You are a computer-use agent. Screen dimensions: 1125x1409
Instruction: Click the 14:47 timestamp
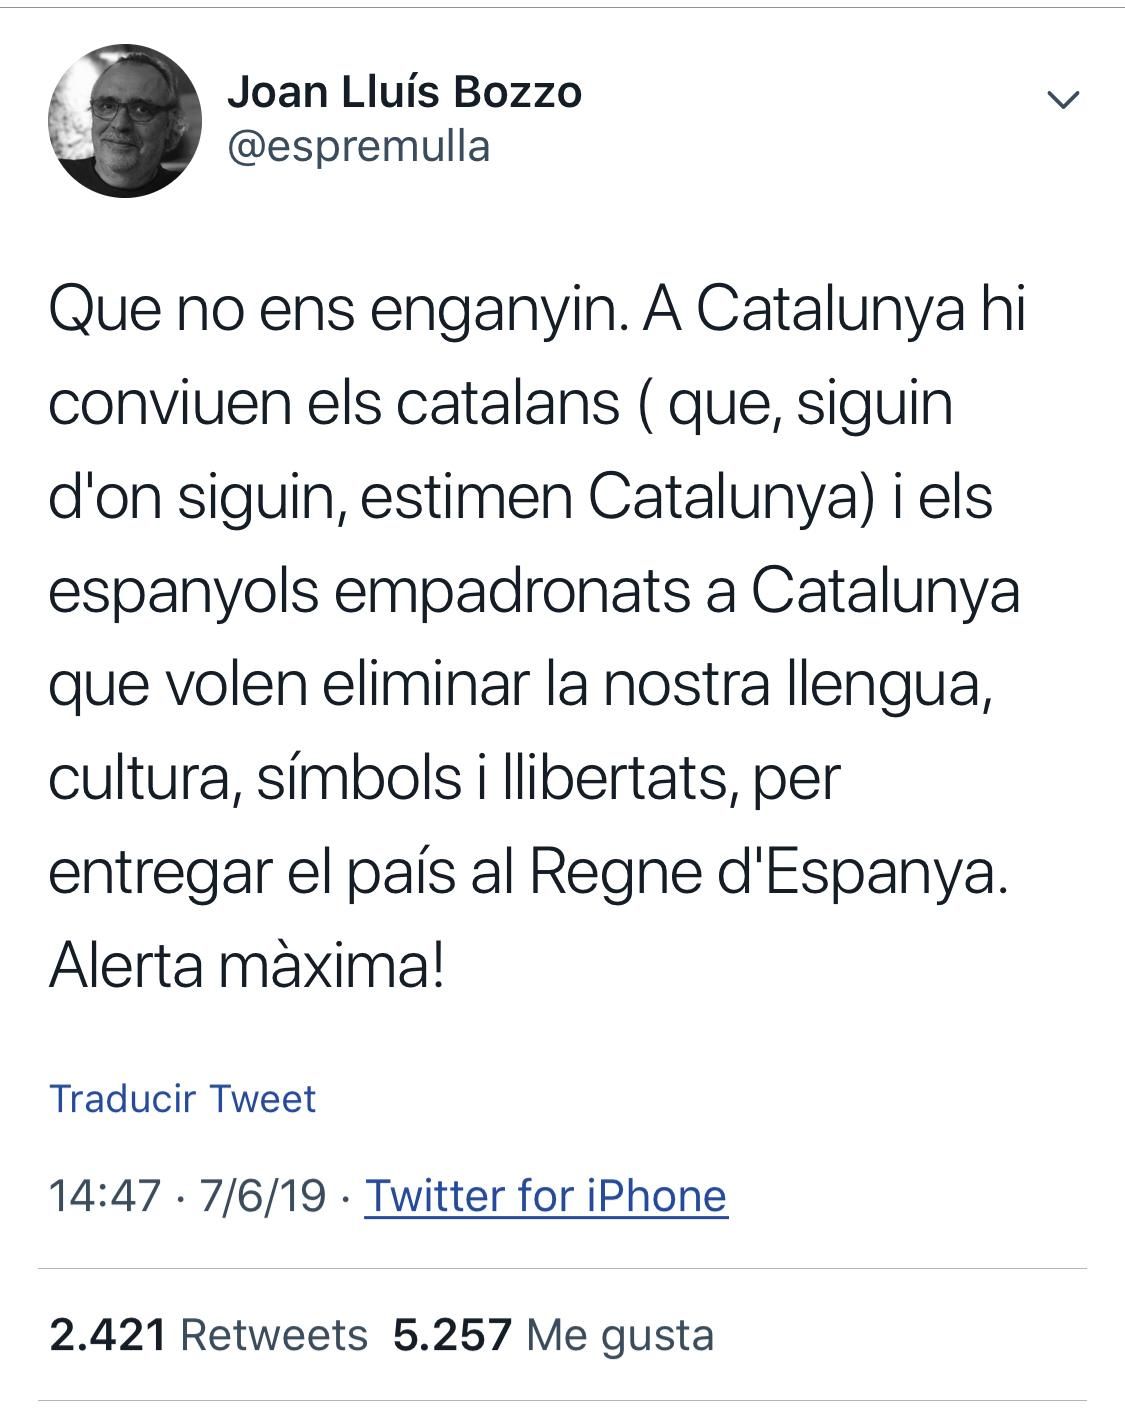(104, 1195)
